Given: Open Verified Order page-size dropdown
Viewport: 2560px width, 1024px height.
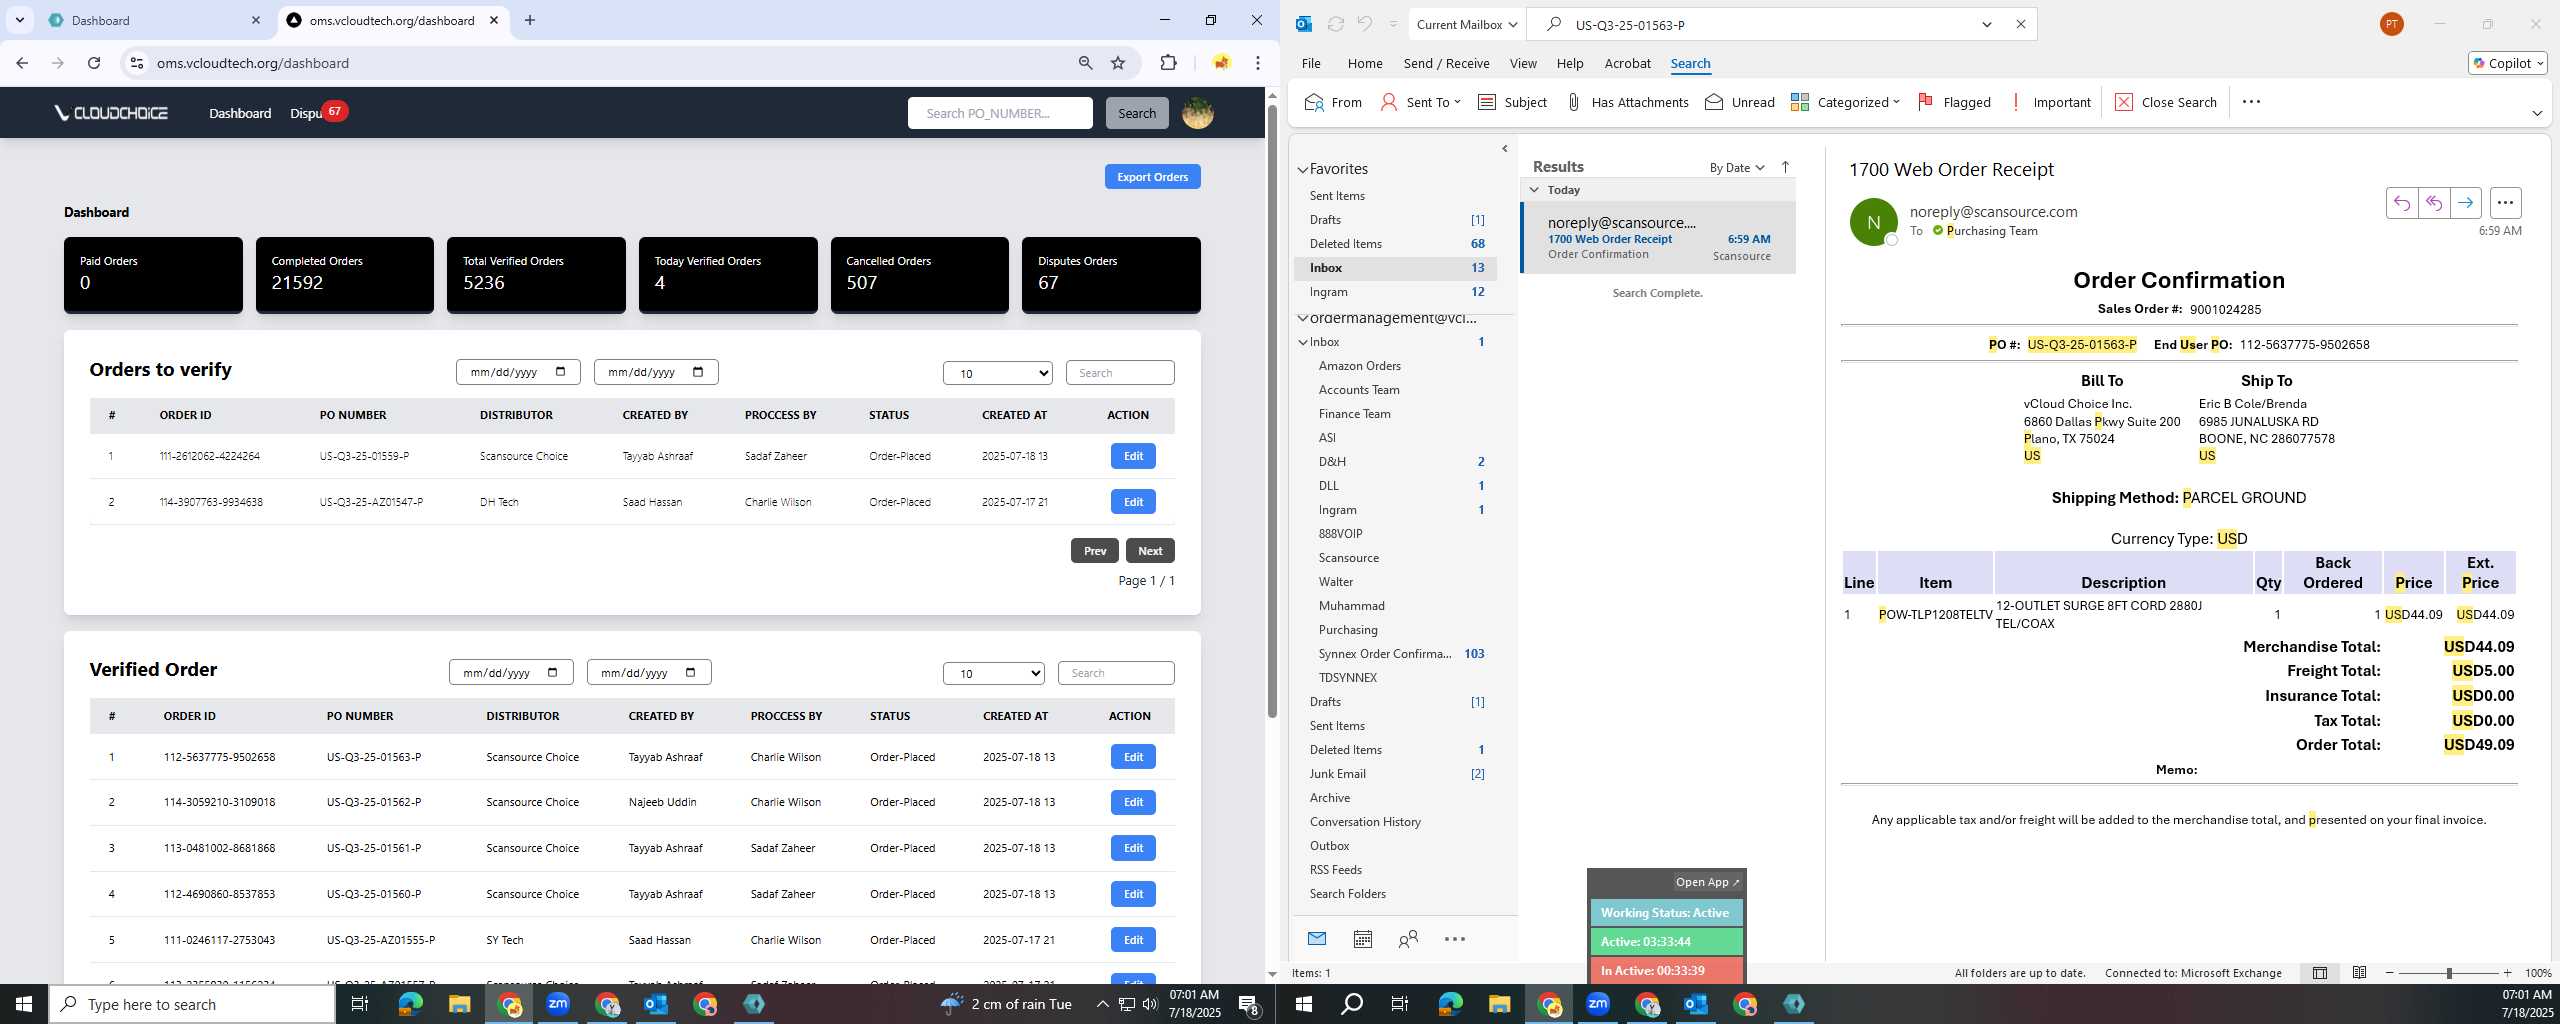Looking at the screenshot, I should (993, 673).
